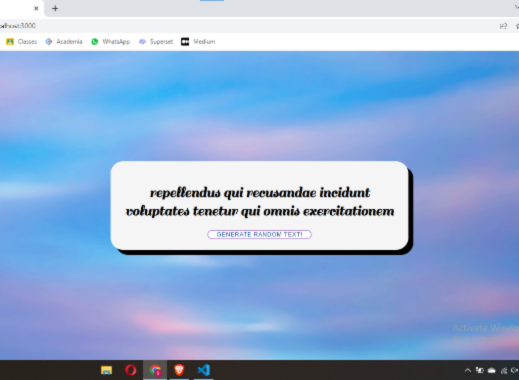Show hidden system tray icons
Image resolution: width=519 pixels, height=380 pixels.
tap(468, 370)
